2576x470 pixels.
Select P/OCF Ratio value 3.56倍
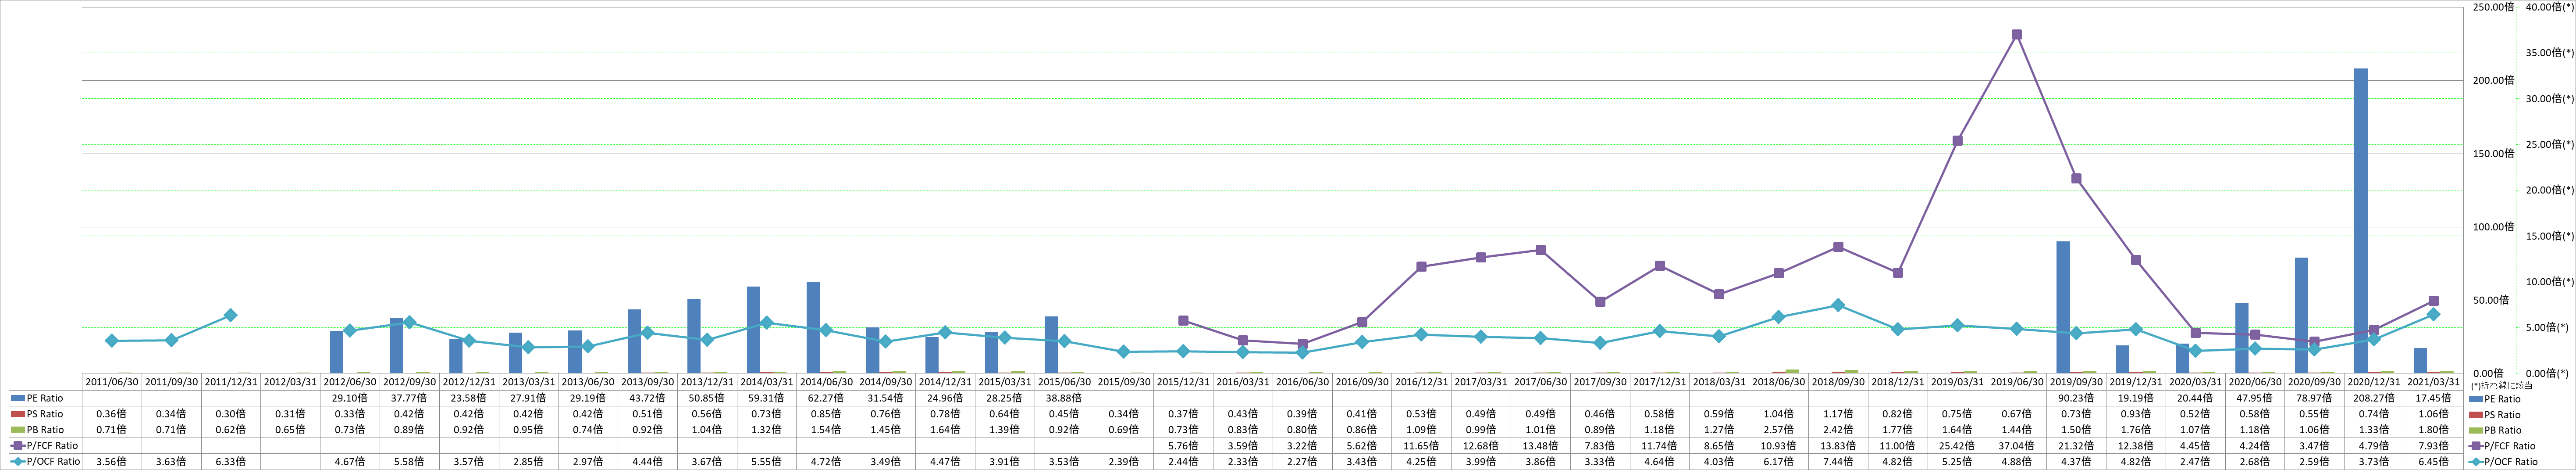pyautogui.click(x=111, y=462)
